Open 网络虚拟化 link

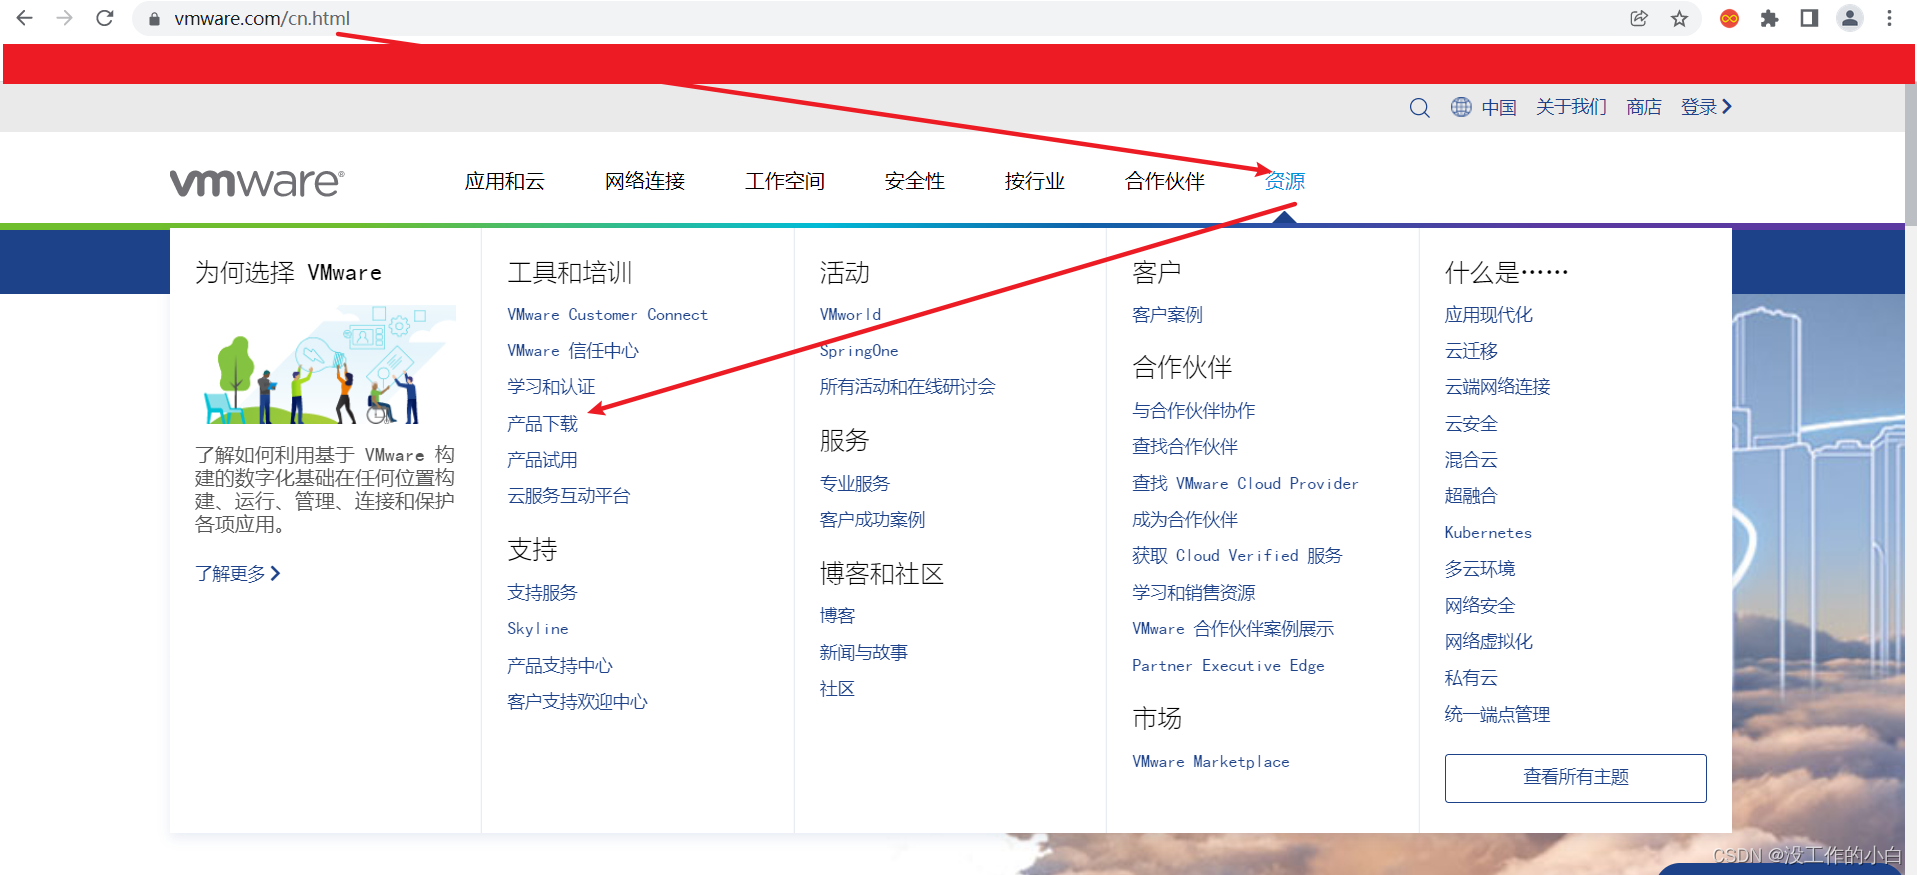pos(1489,642)
